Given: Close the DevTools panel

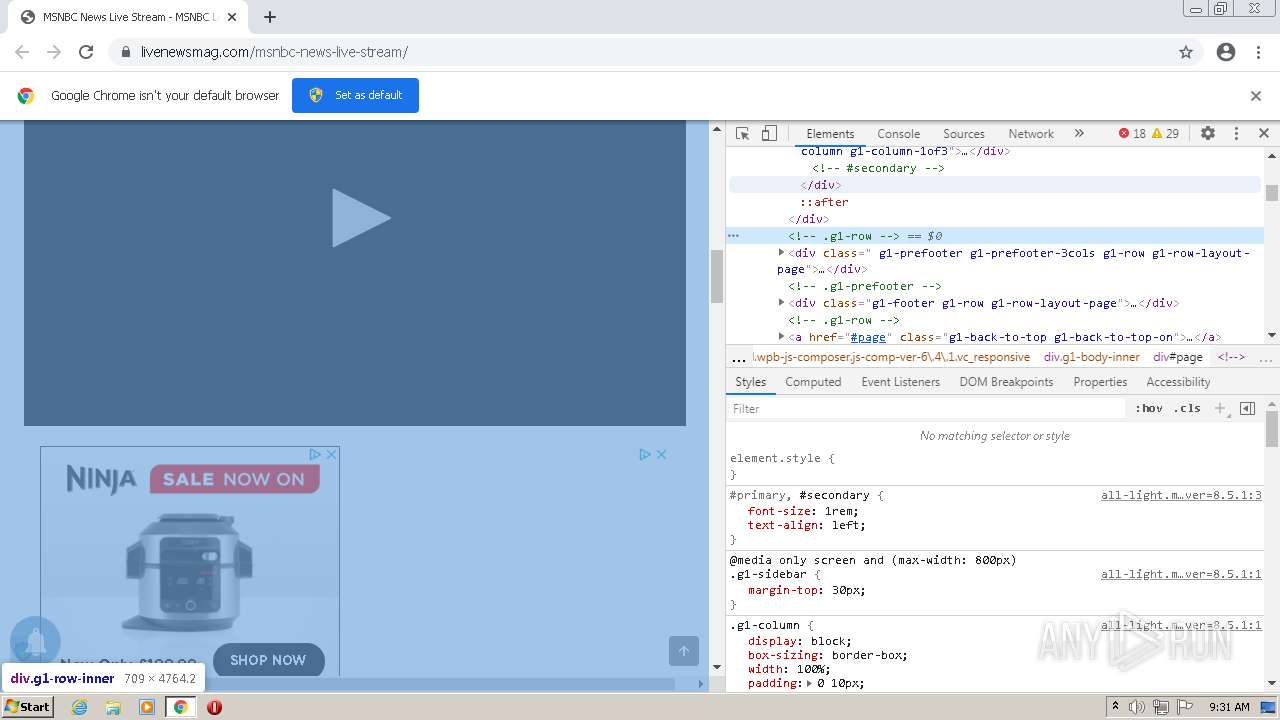Looking at the screenshot, I should [x=1263, y=133].
